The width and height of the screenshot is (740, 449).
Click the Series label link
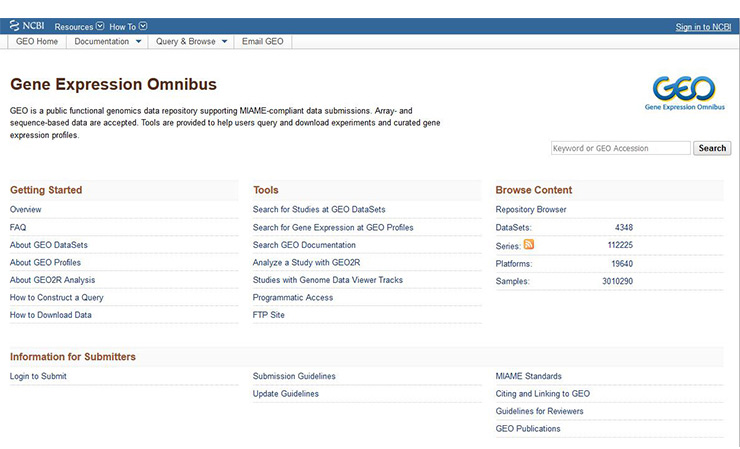[508, 246]
